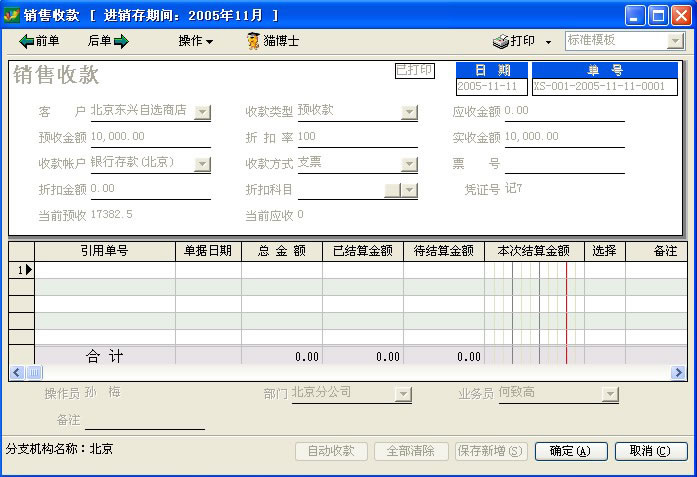
Task: Click the 选择 cell in row 1
Action: click(604, 270)
